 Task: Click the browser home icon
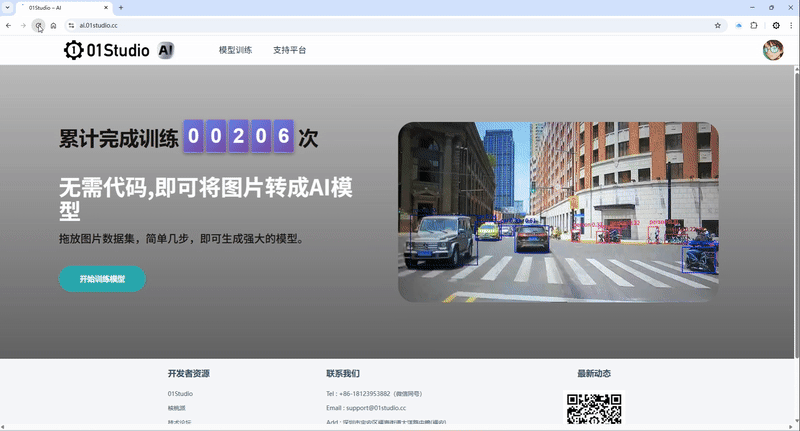pyautogui.click(x=53, y=25)
